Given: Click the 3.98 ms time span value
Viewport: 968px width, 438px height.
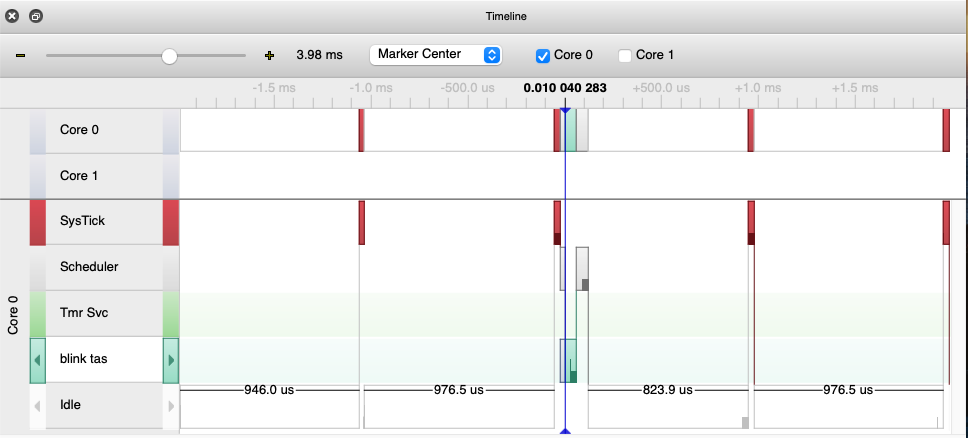Looking at the screenshot, I should (319, 55).
